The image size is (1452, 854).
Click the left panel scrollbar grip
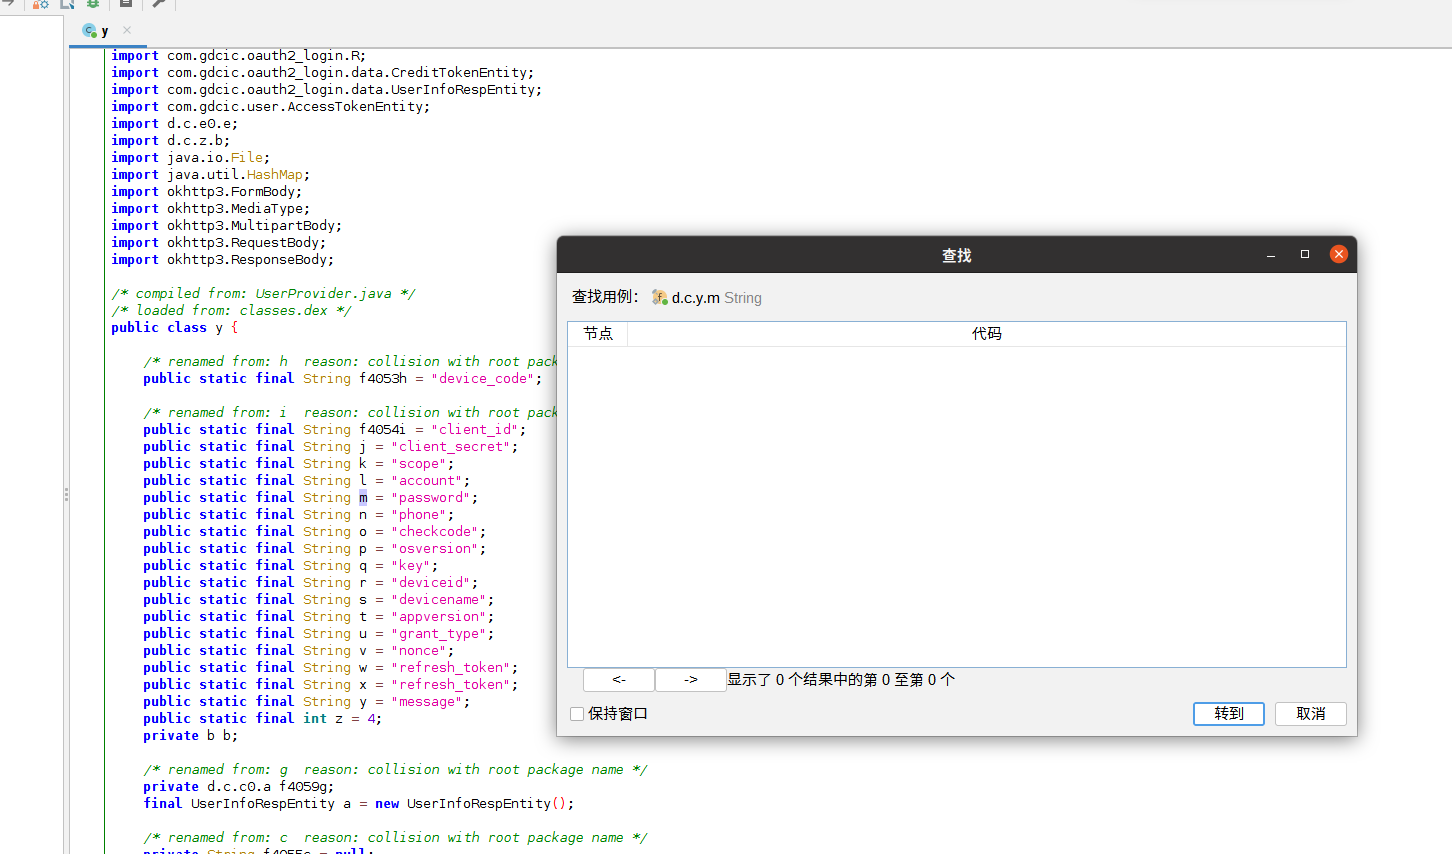pos(66,494)
